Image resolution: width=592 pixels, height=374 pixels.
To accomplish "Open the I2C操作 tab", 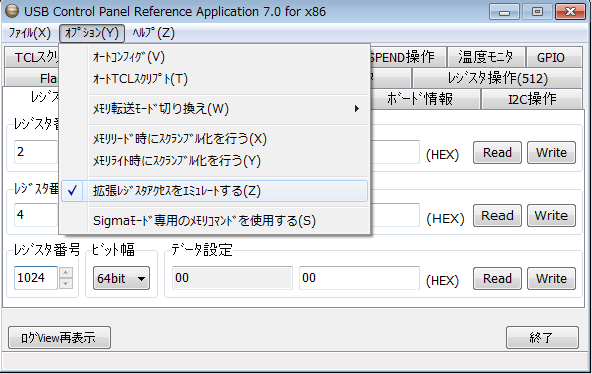I will pyautogui.click(x=532, y=99).
